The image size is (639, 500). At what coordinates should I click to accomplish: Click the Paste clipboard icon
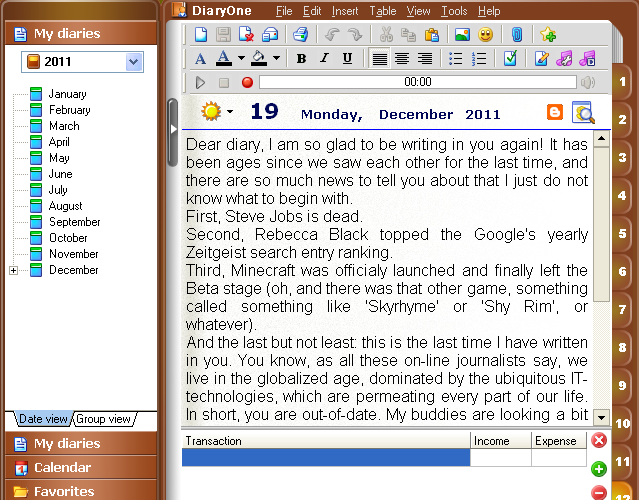click(x=432, y=35)
